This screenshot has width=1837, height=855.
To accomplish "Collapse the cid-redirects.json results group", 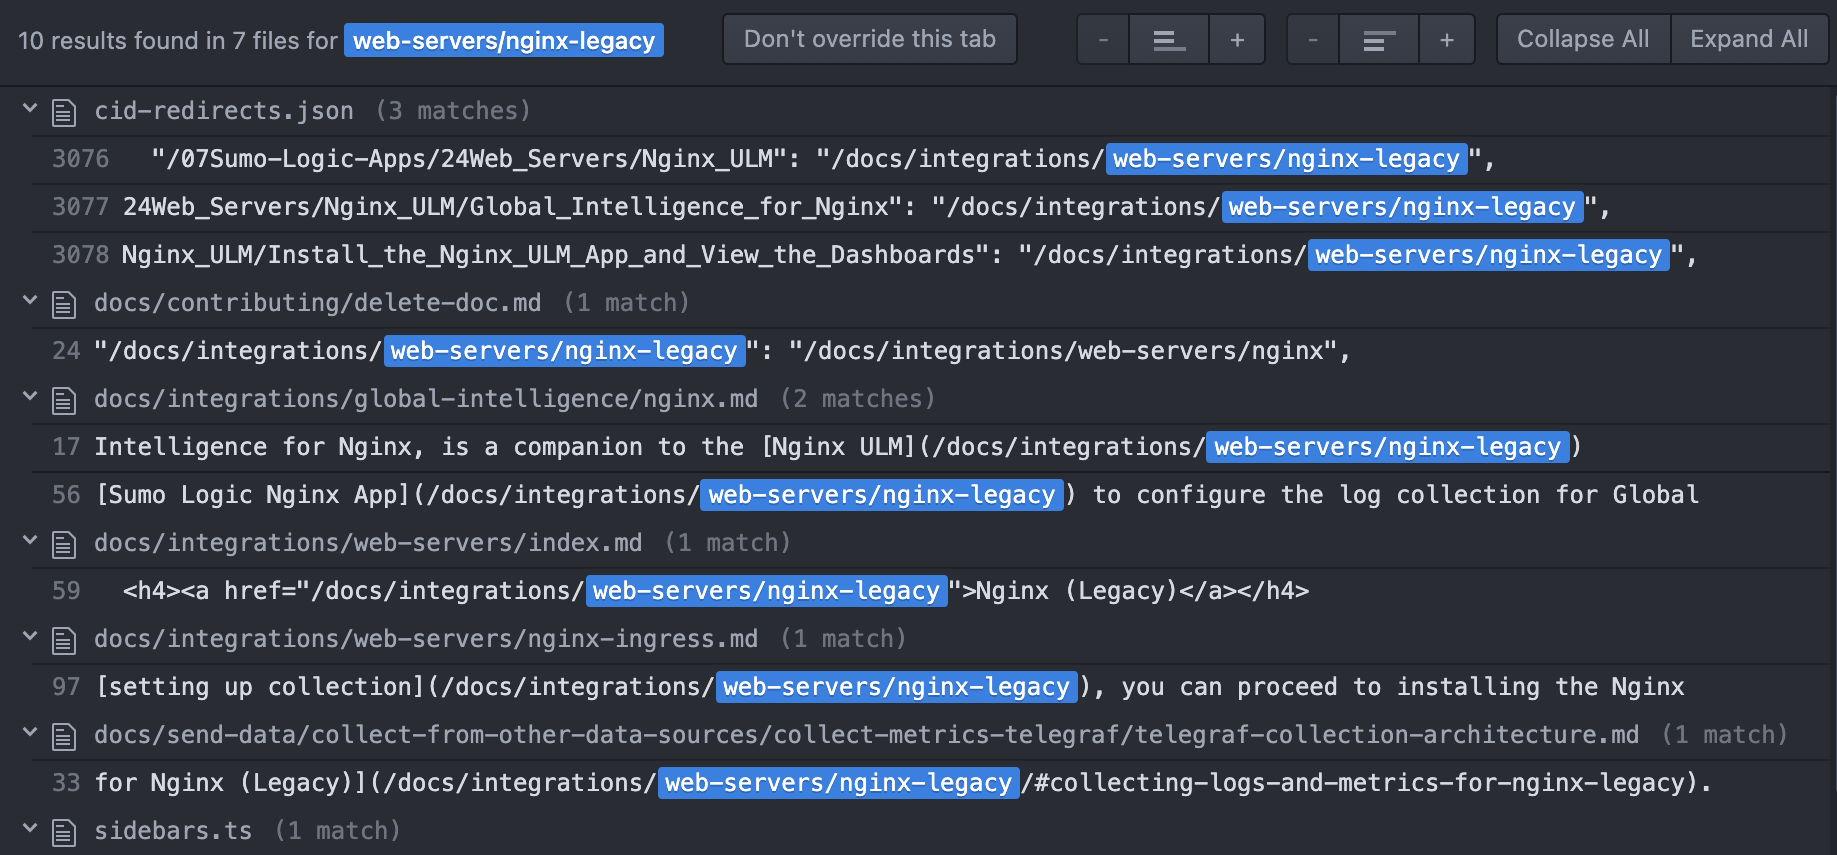I will click(x=30, y=109).
